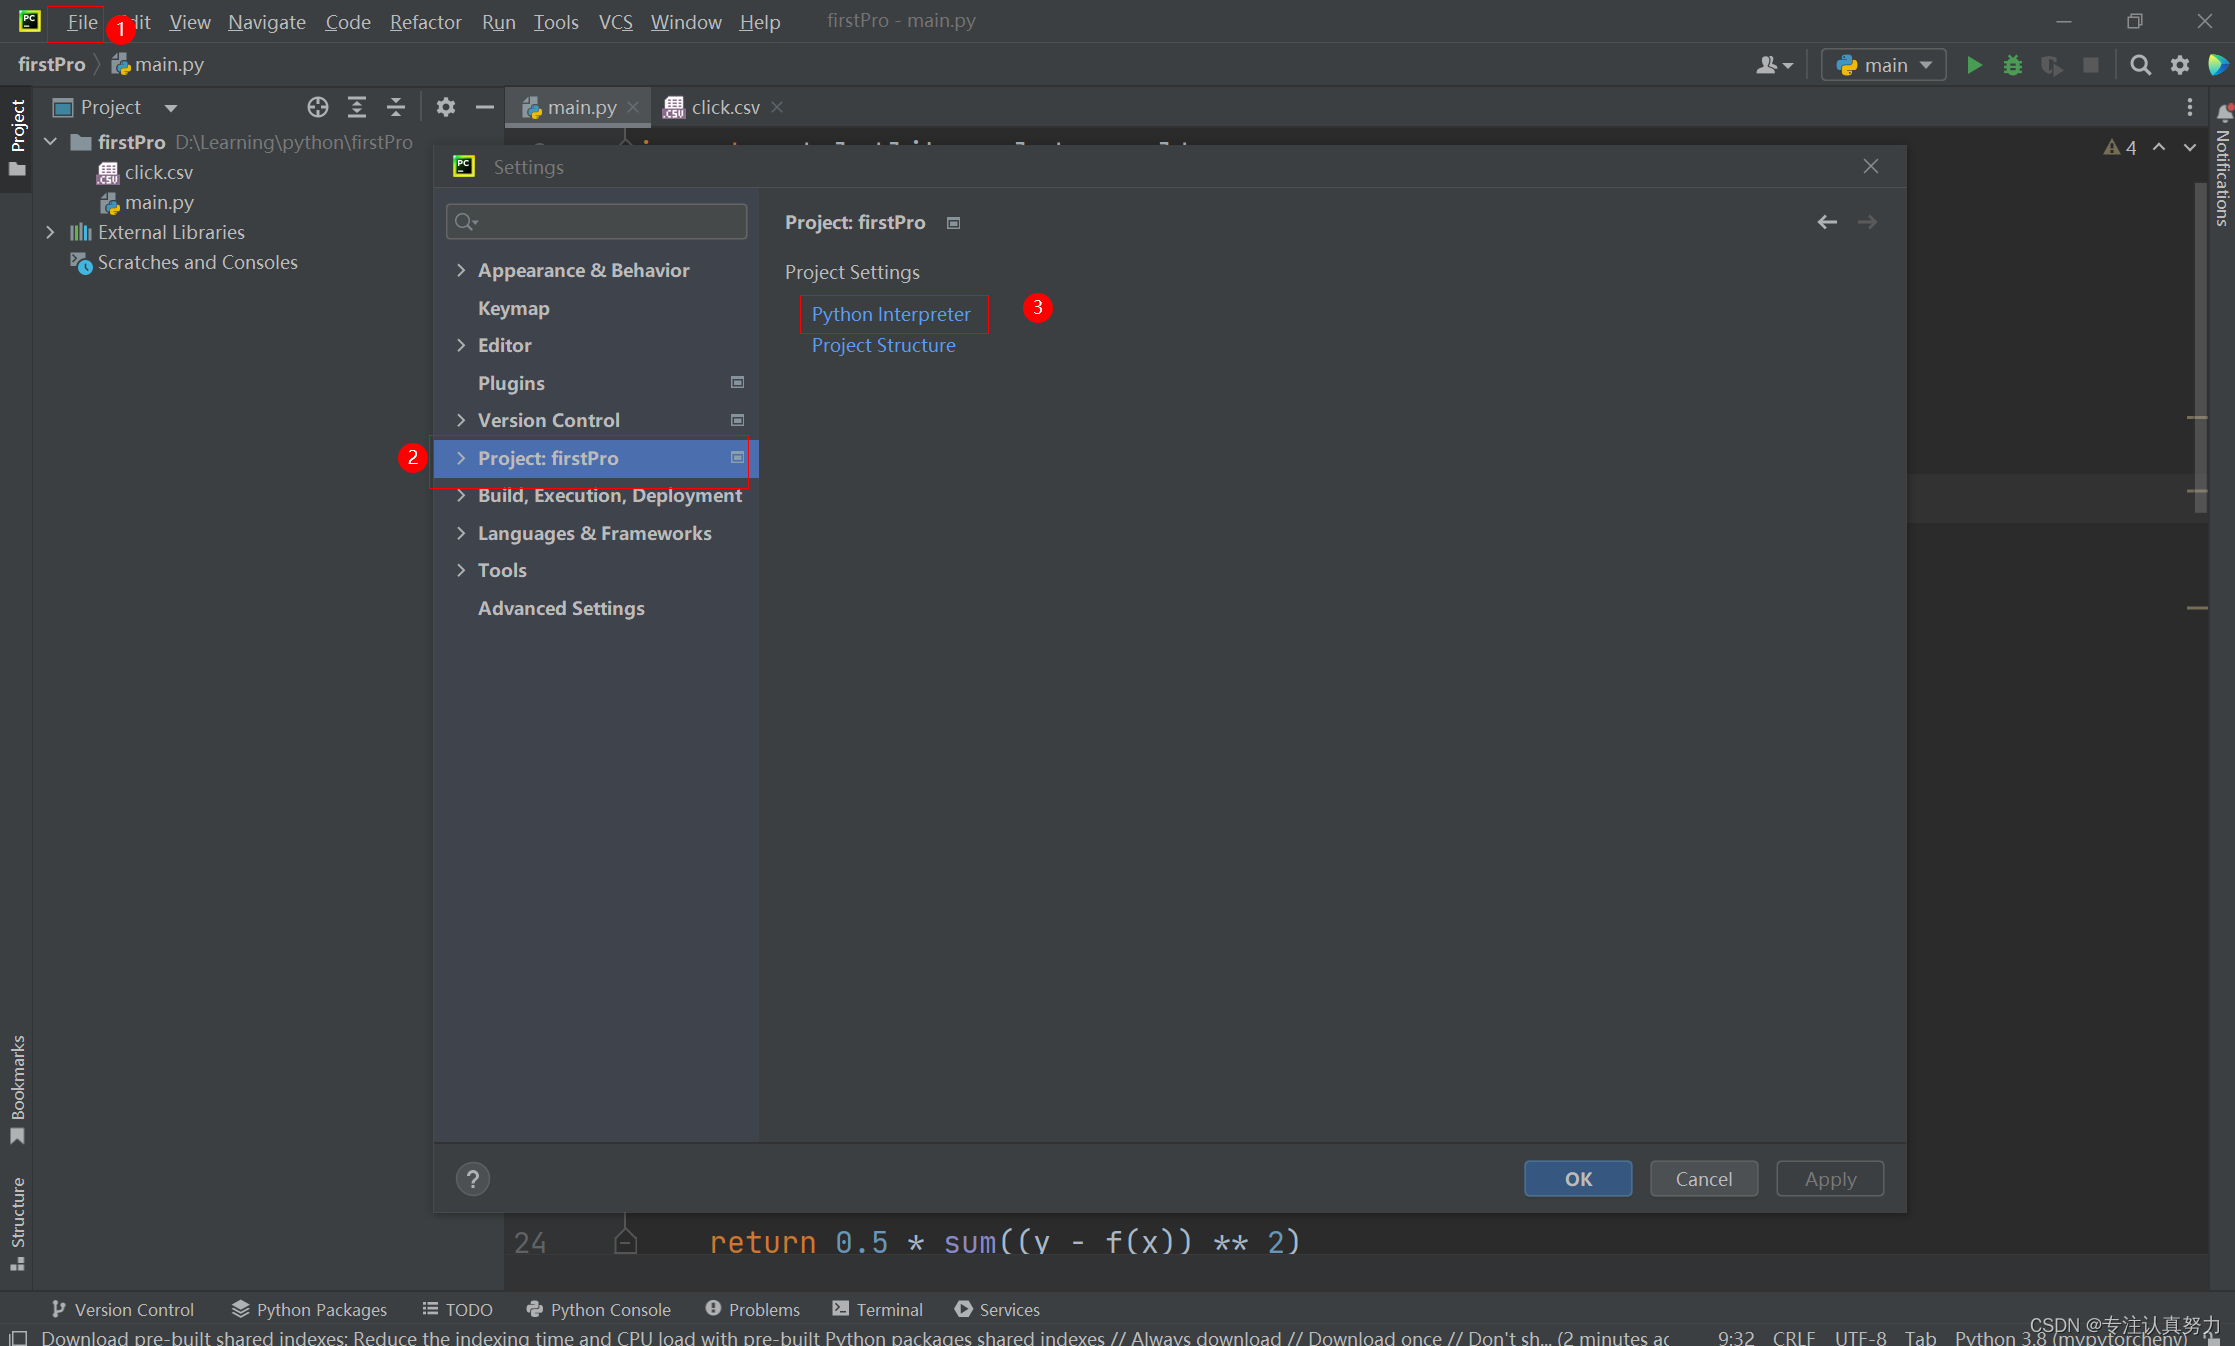Open the Python Interpreter link

click(x=890, y=314)
